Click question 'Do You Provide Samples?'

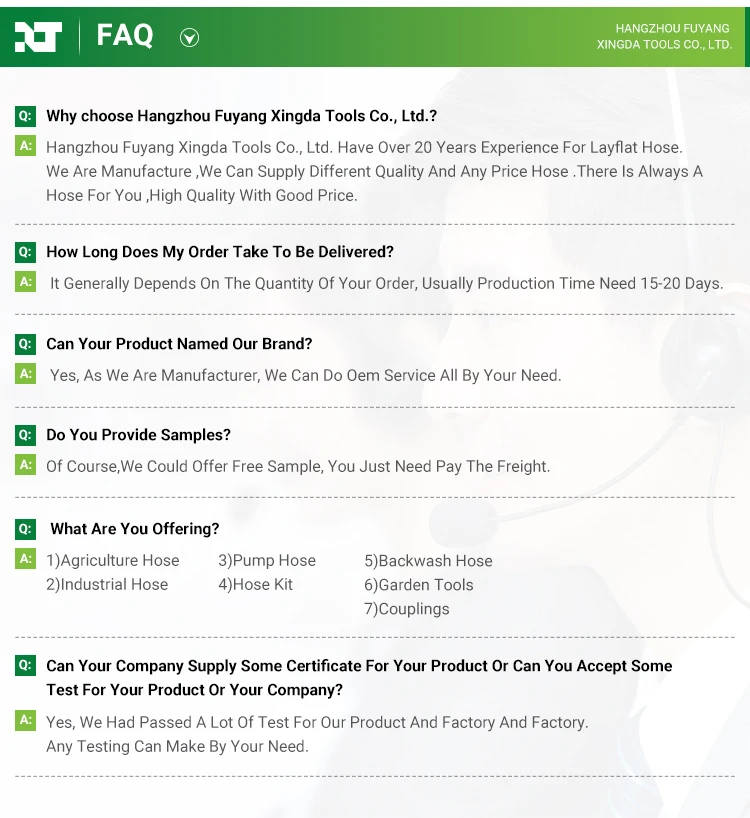coord(138,435)
